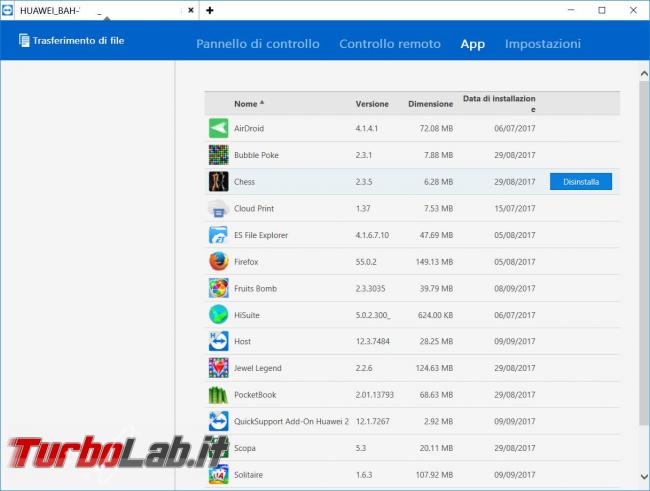Open Trasferimento di file
Image resolution: width=650 pixels, height=491 pixels.
pyautogui.click(x=71, y=41)
